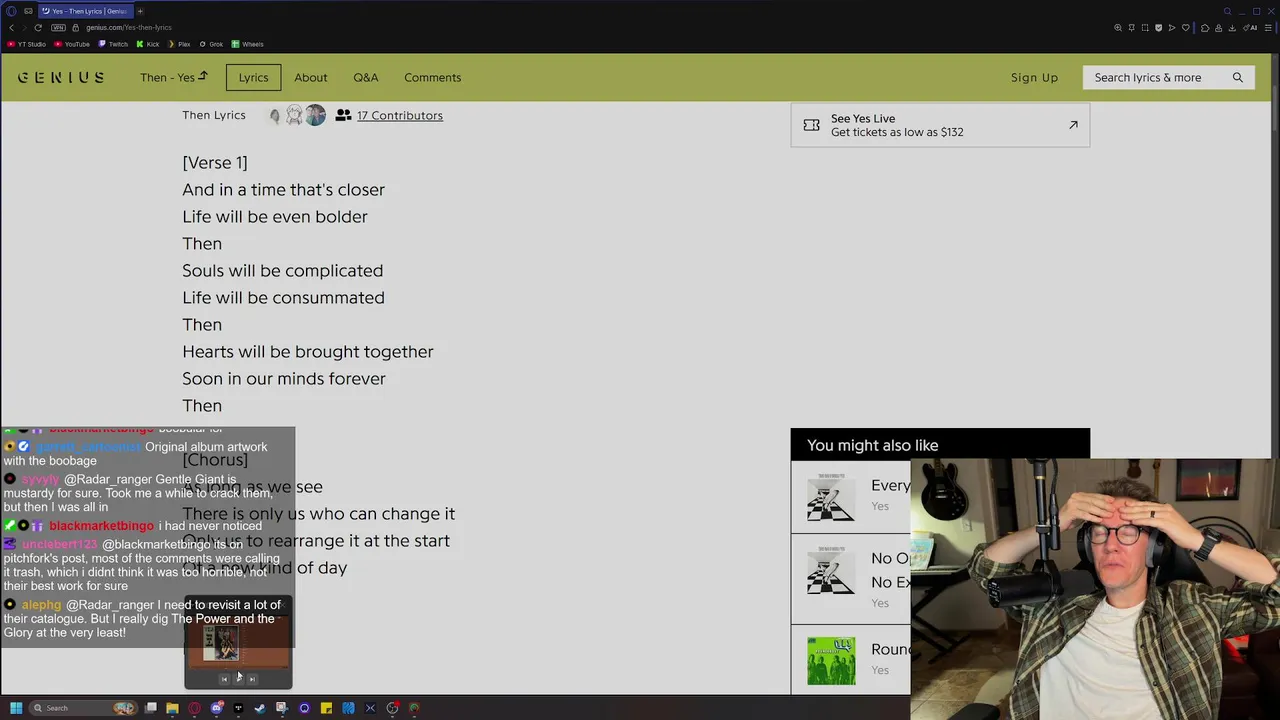
Task: Reload the page with refresh icon
Action: click(x=38, y=27)
